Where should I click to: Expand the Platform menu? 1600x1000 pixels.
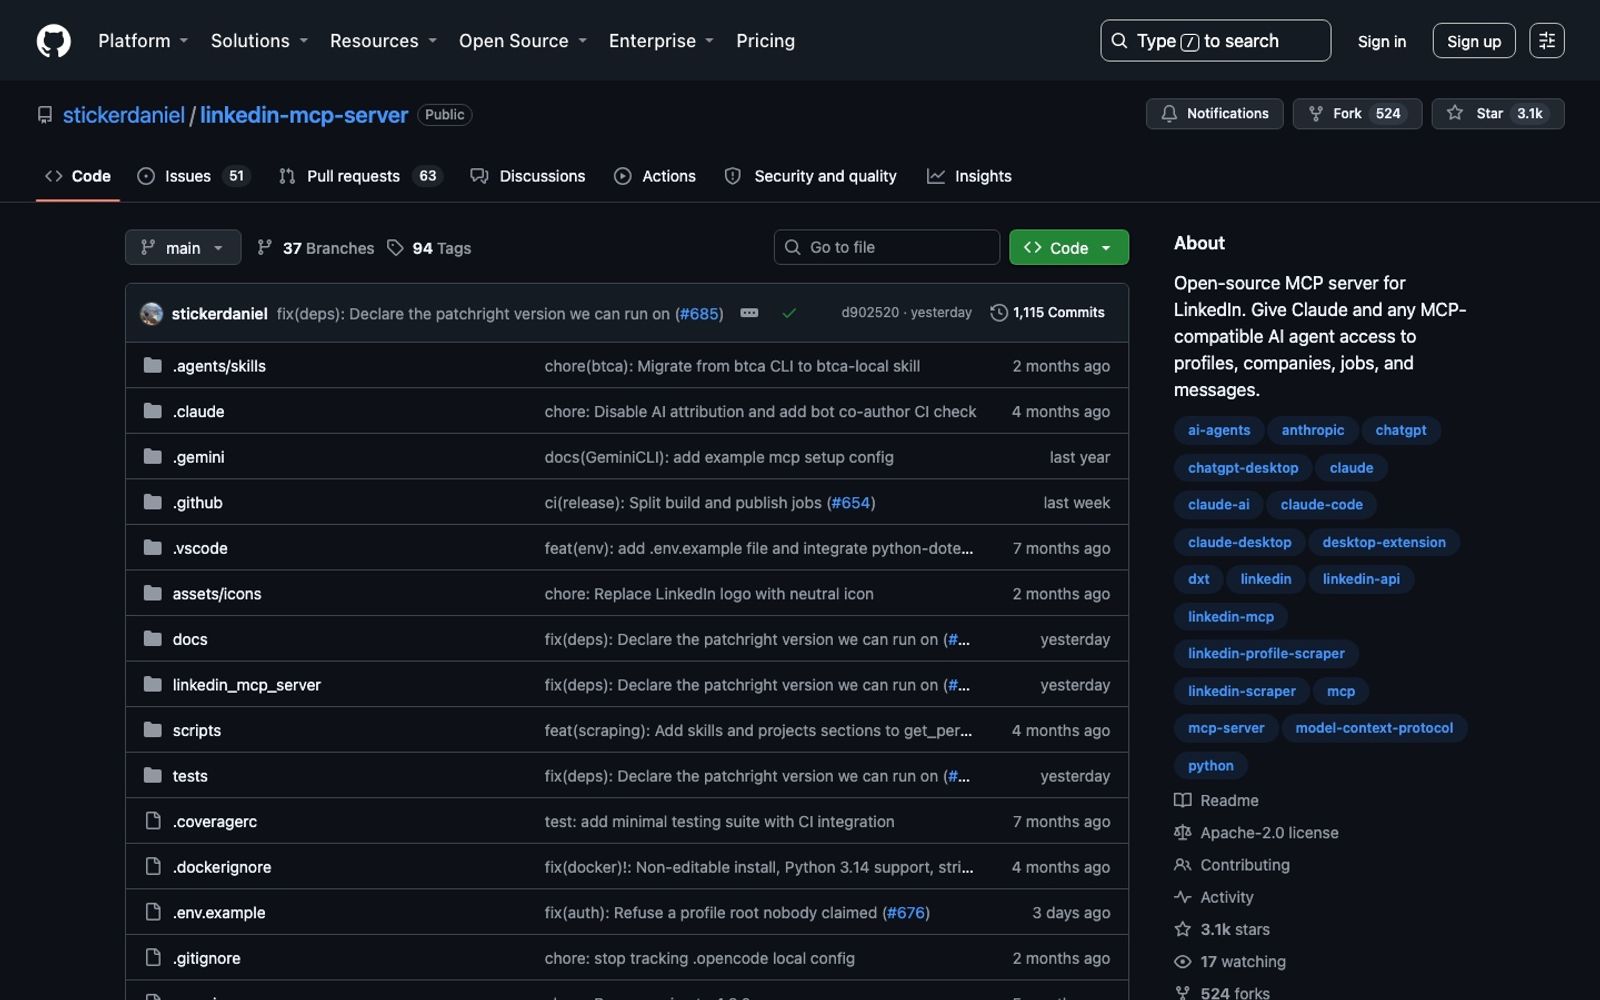(143, 41)
